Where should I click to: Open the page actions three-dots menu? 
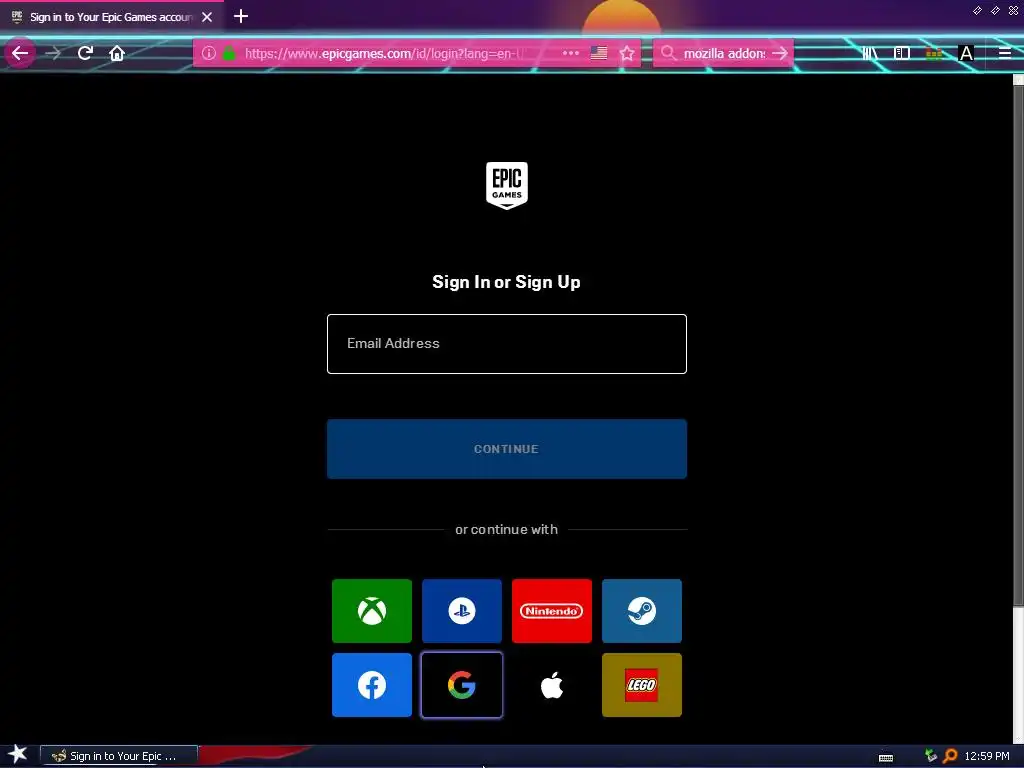(571, 53)
